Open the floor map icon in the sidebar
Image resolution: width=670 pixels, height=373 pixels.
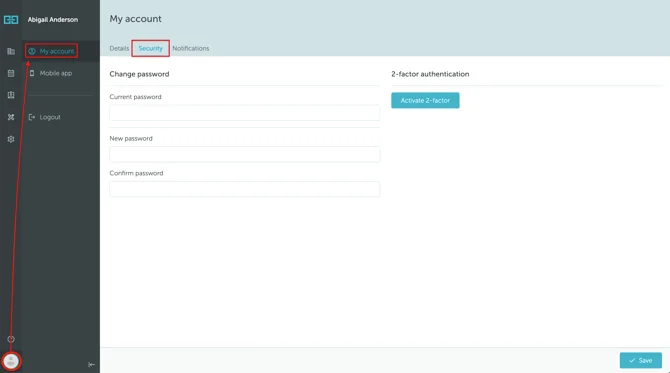pos(11,95)
